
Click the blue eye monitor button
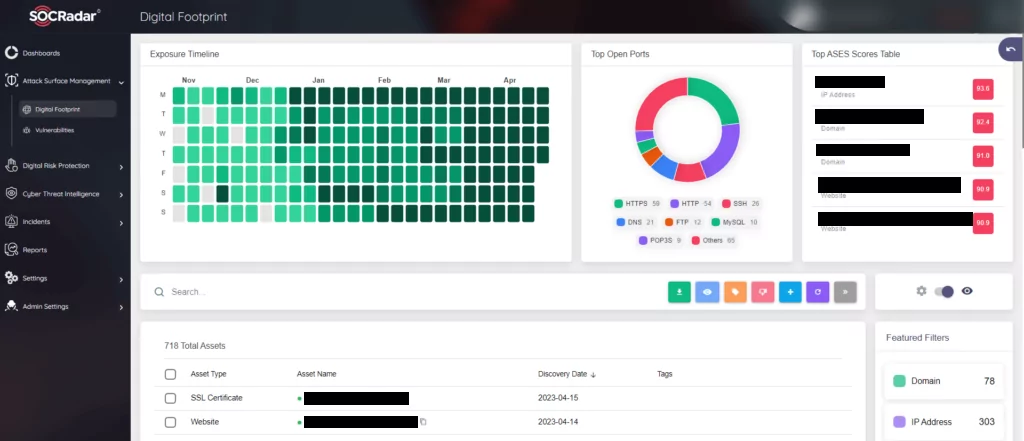tap(707, 292)
